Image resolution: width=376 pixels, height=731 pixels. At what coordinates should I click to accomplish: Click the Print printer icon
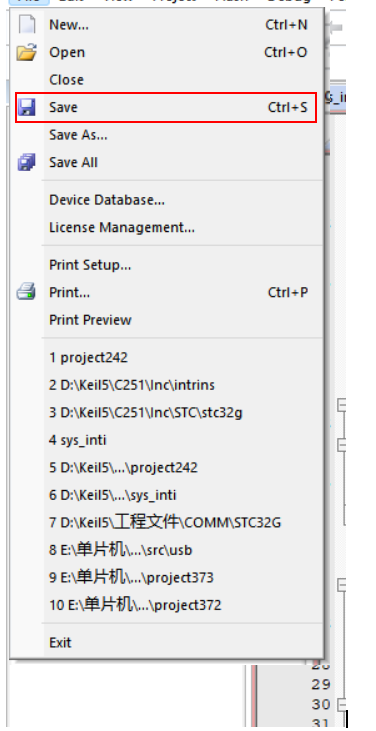tap(27, 292)
